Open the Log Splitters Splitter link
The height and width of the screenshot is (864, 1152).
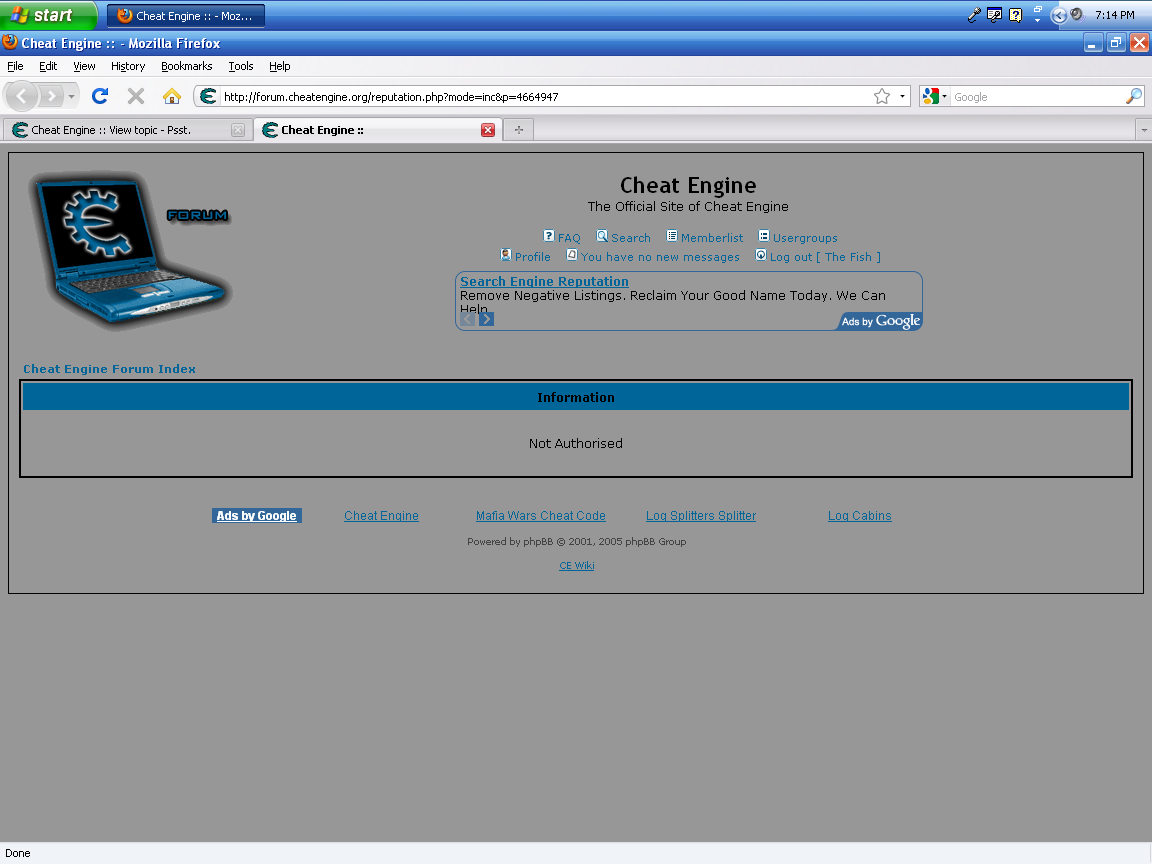pos(701,516)
